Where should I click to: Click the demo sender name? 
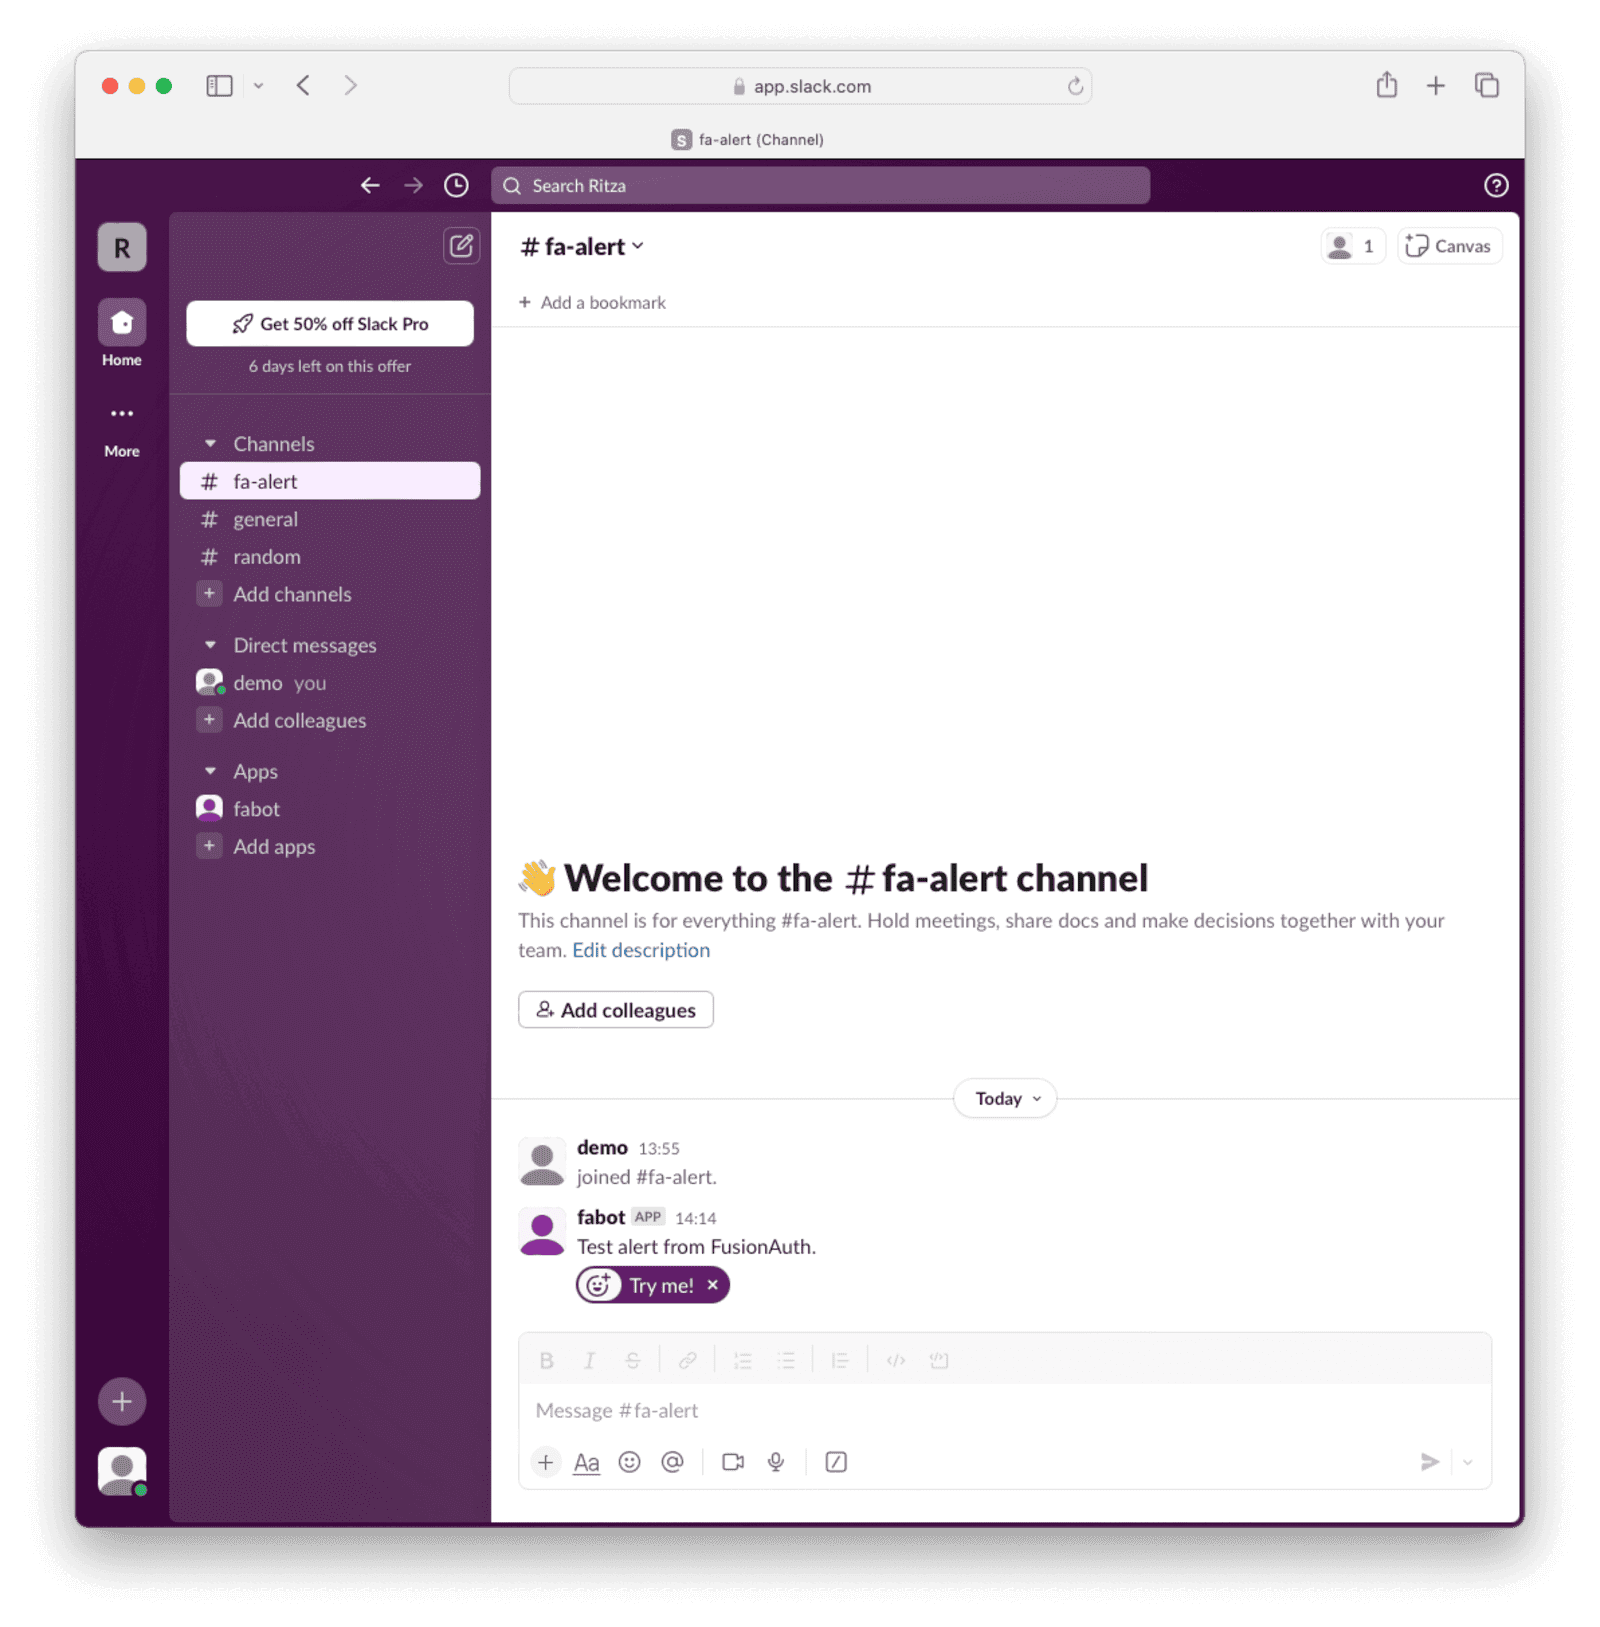[x=602, y=1147]
